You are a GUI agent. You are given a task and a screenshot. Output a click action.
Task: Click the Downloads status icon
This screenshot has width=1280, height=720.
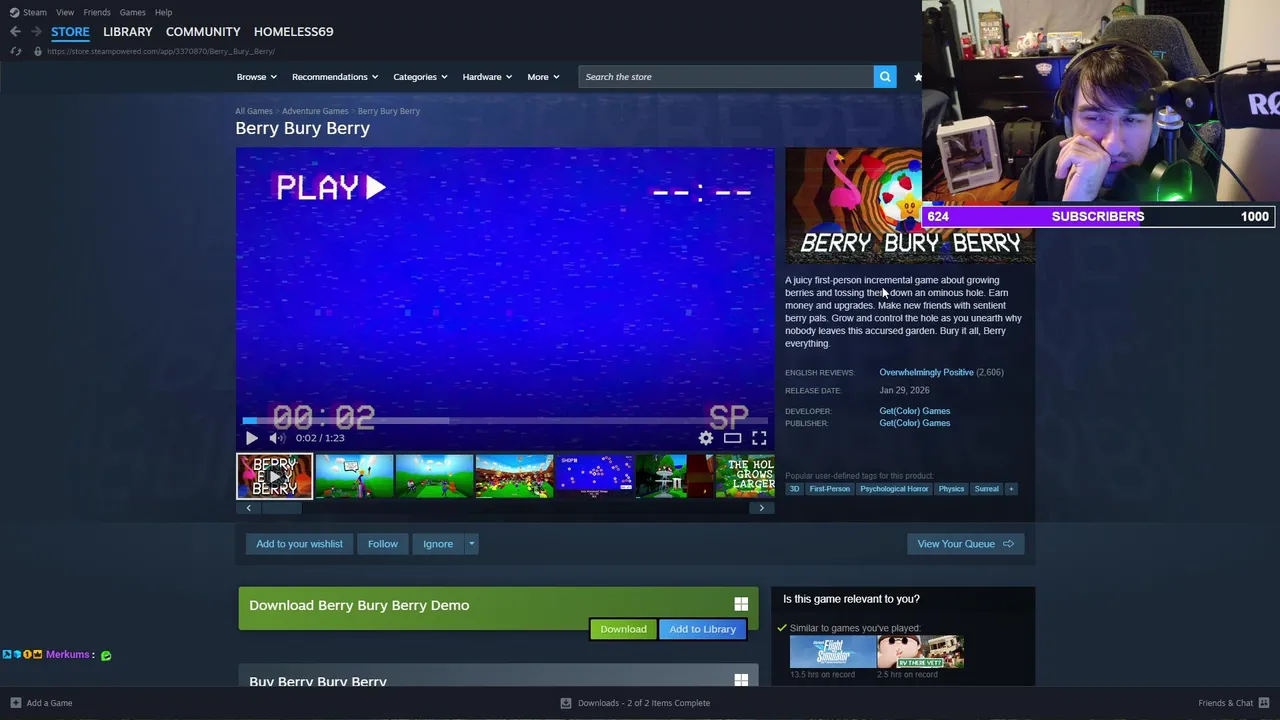pyautogui.click(x=566, y=703)
